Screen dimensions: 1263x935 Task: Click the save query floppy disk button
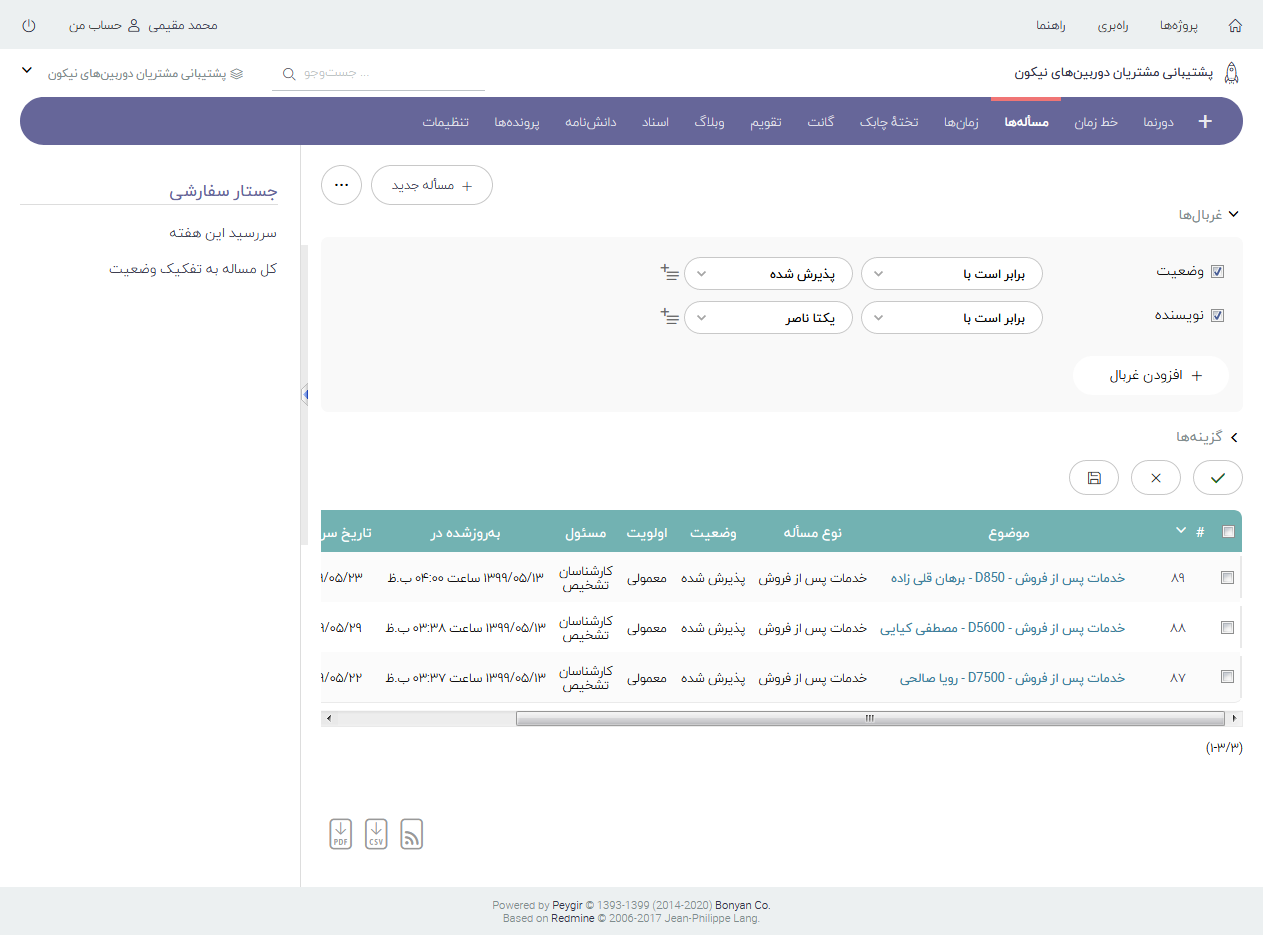coord(1094,478)
